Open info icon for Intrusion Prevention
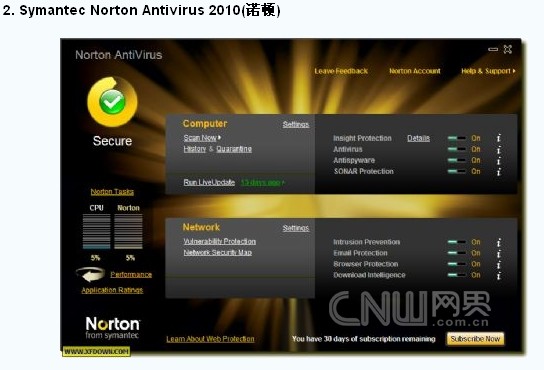The width and height of the screenshot is (544, 370). point(499,242)
